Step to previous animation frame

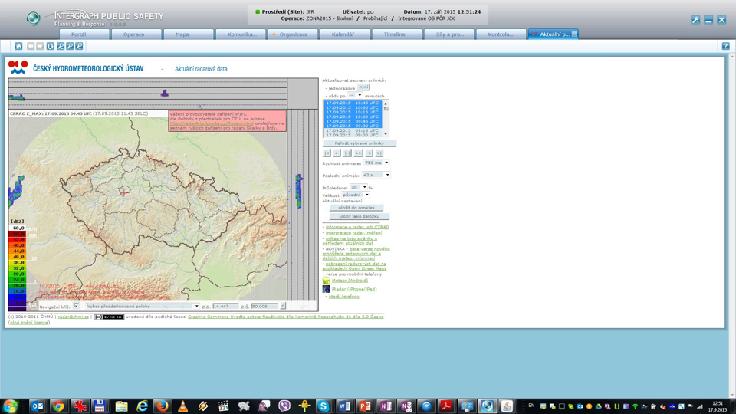click(x=337, y=153)
